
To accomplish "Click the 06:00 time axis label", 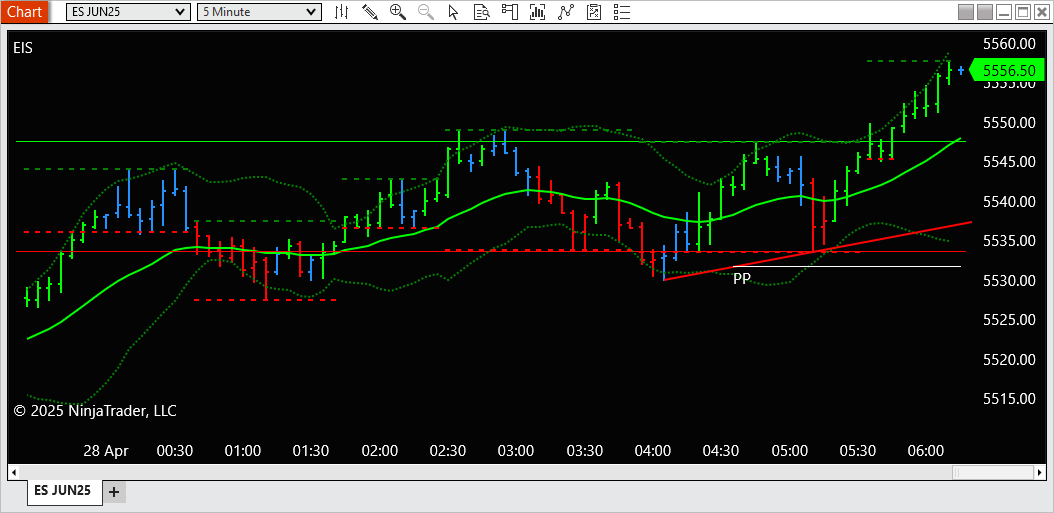I will click(926, 450).
